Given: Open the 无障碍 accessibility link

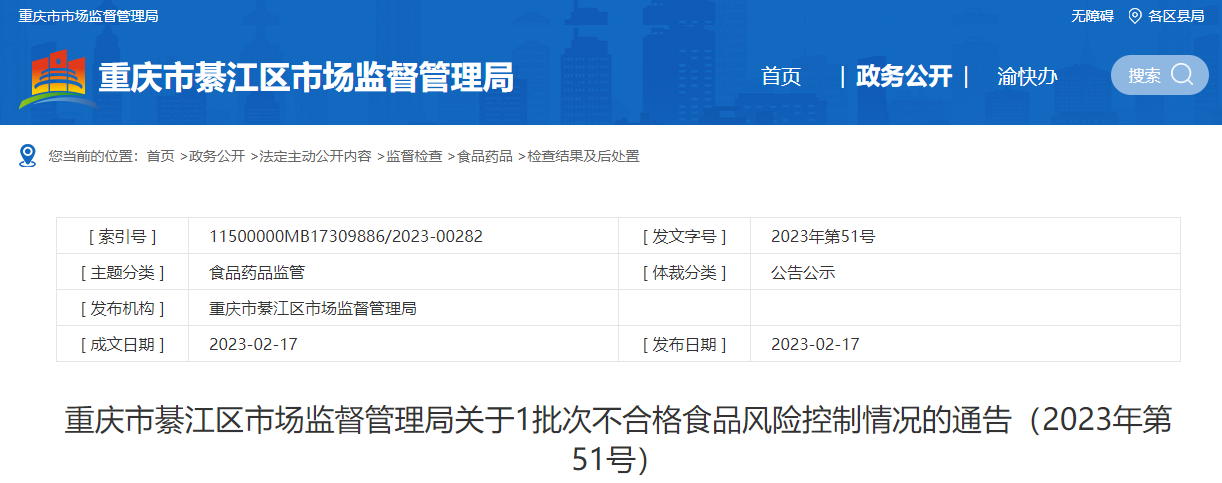Looking at the screenshot, I should tap(1092, 16).
